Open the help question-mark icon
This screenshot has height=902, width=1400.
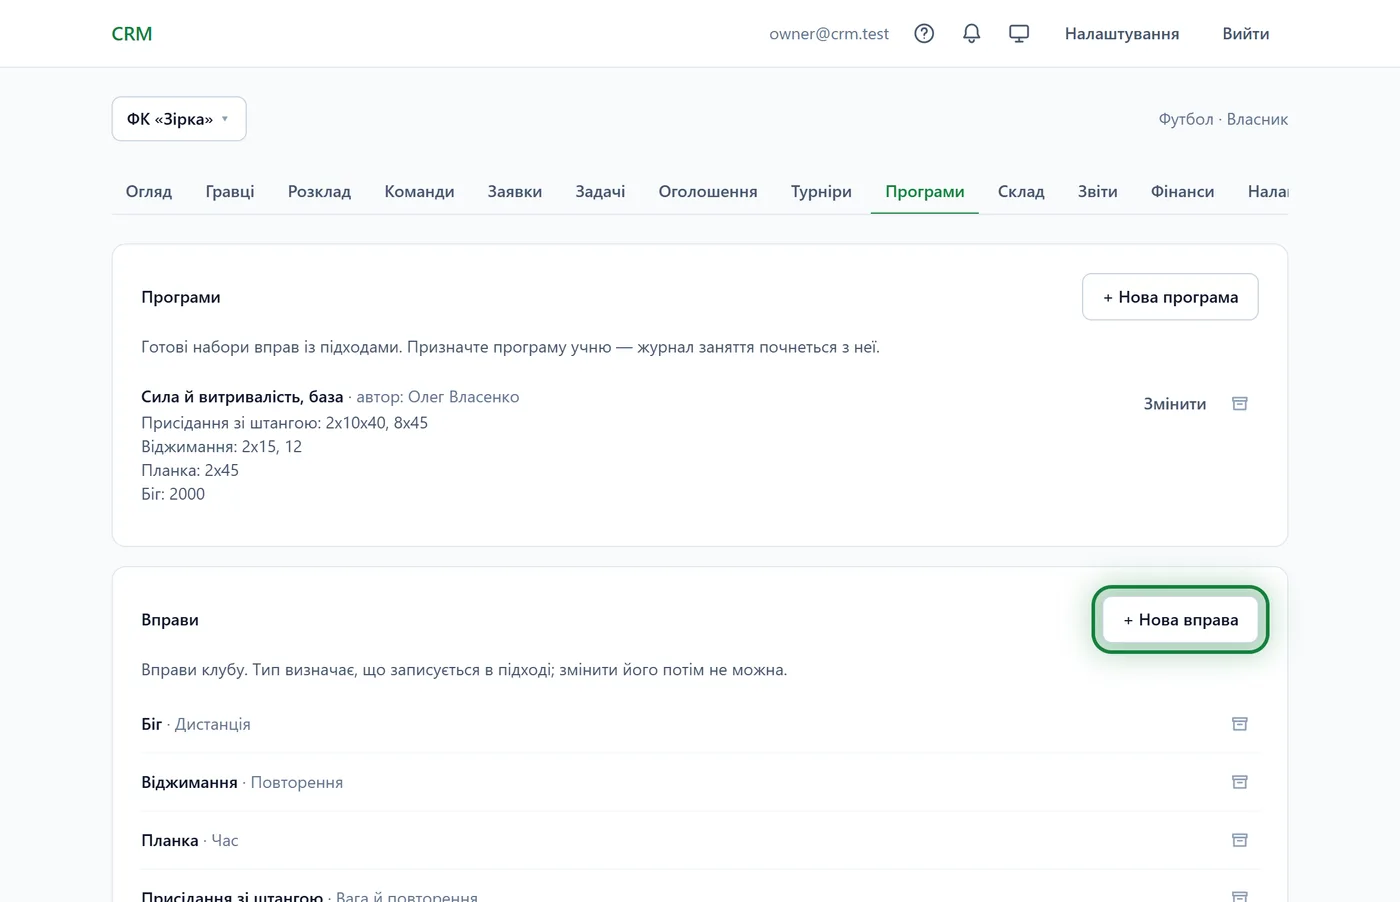click(924, 34)
